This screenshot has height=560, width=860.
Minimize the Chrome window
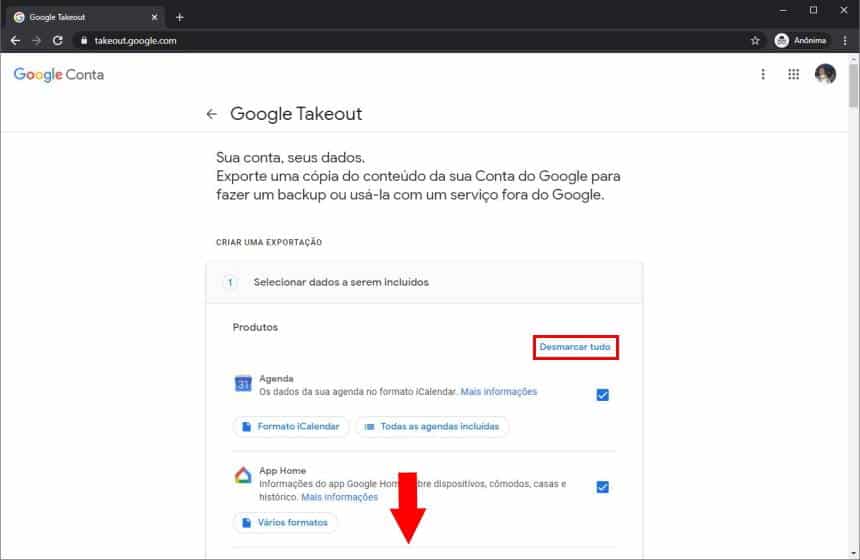click(784, 10)
